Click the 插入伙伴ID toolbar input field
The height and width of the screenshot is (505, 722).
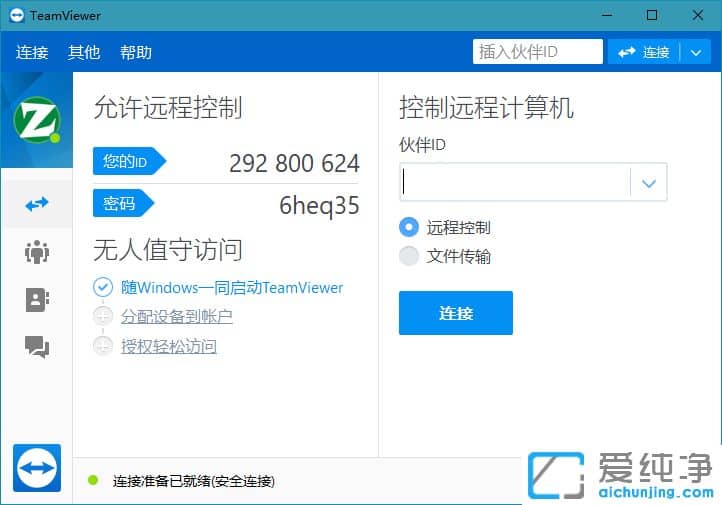pyautogui.click(x=537, y=52)
